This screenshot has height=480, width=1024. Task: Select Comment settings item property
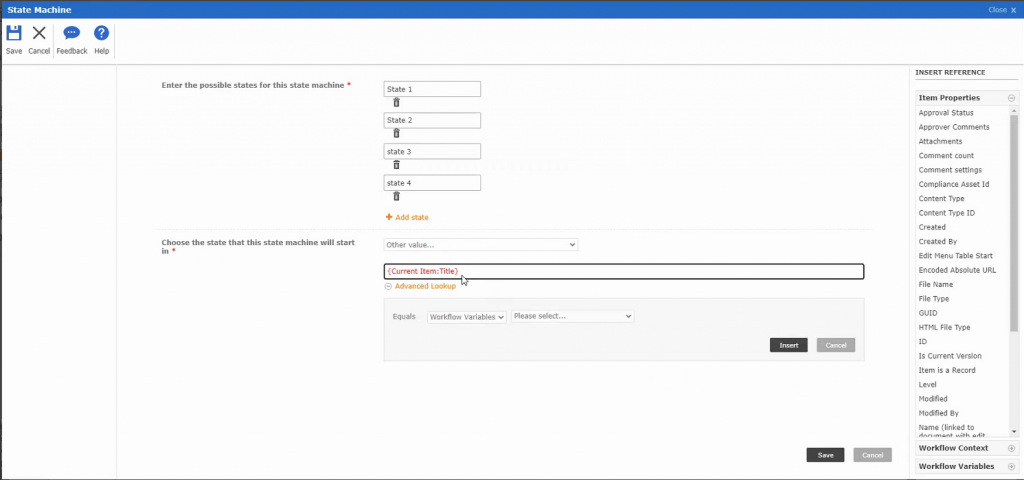pyautogui.click(x=950, y=170)
